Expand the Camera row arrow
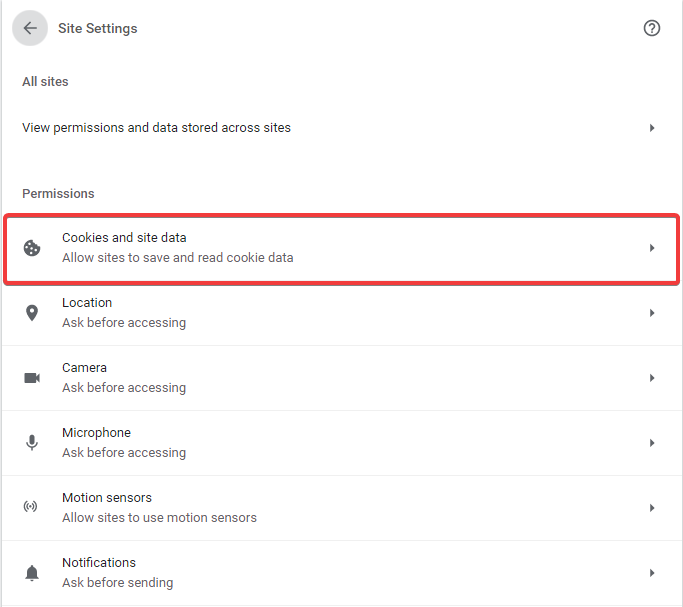Screen dimensions: 683x607 [x=652, y=378]
